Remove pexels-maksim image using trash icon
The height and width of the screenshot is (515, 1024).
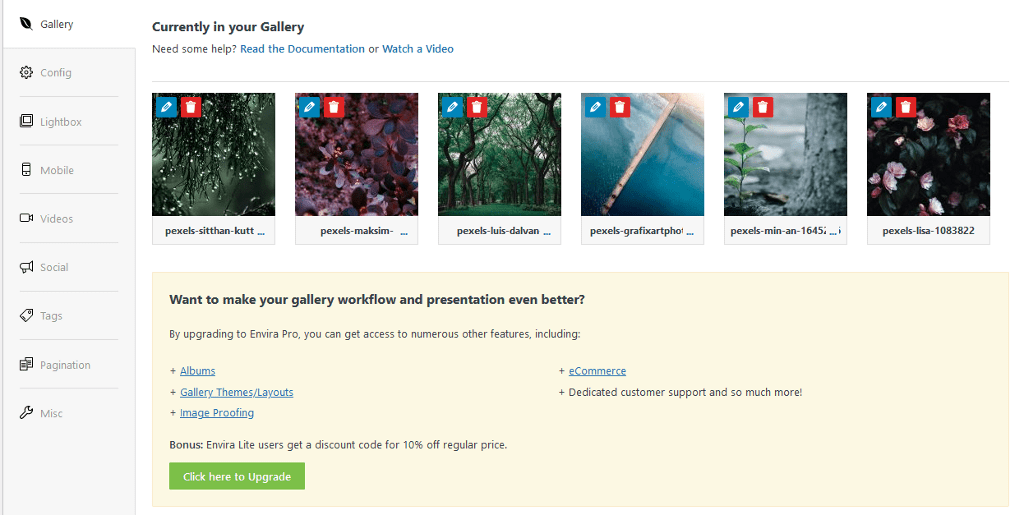(x=334, y=107)
